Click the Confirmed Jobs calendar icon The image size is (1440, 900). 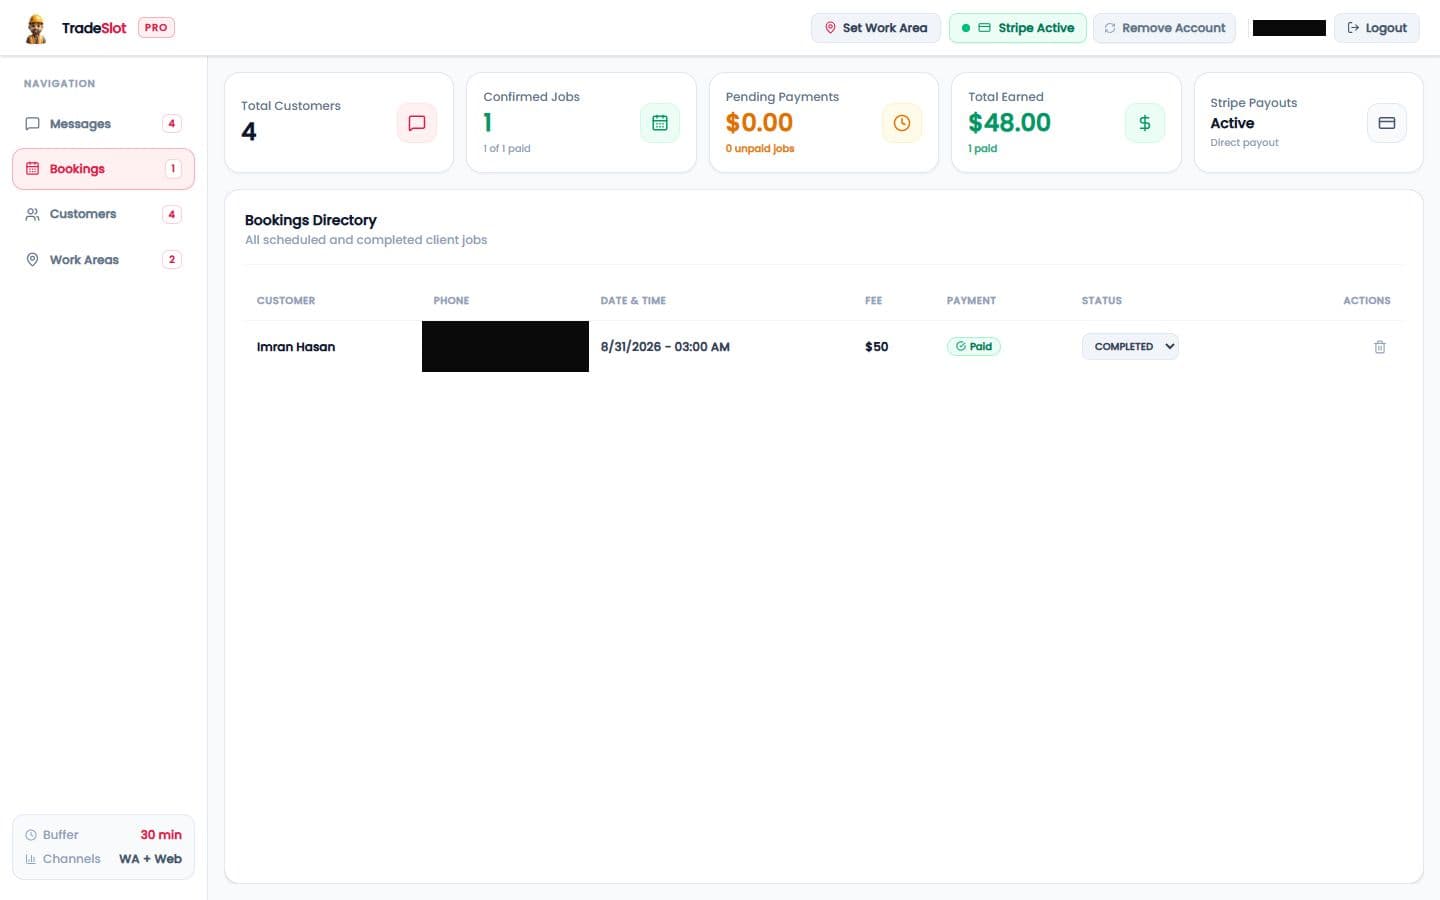click(660, 123)
